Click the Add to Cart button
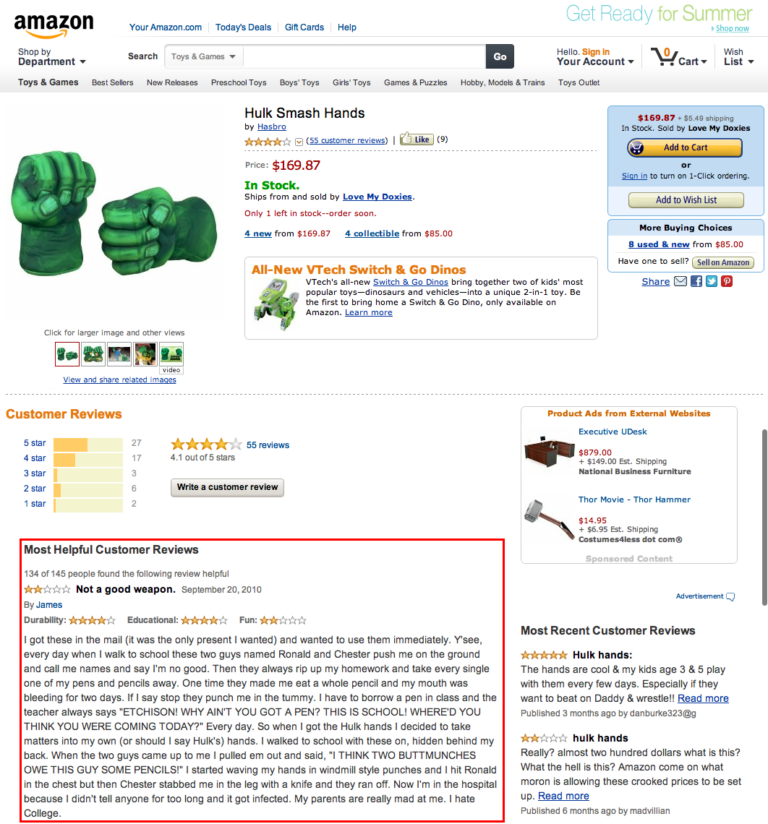 coord(685,148)
